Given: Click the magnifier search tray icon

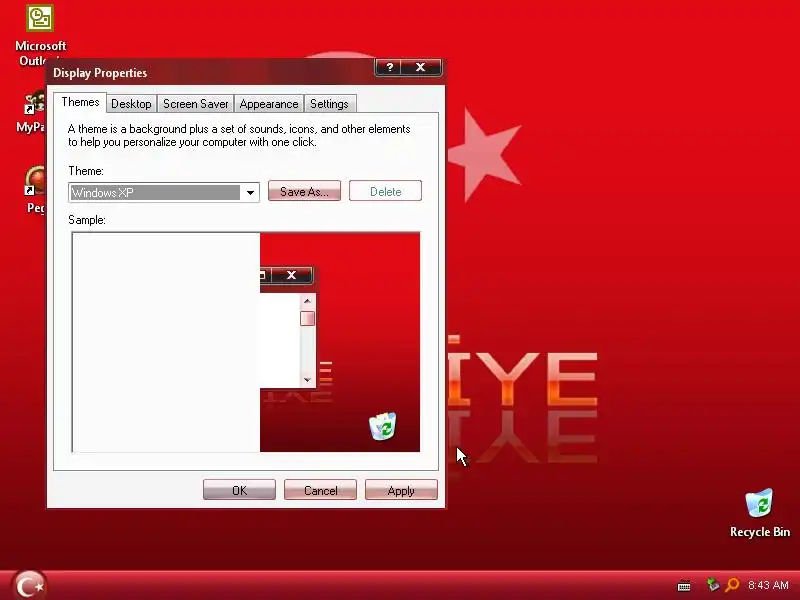Looking at the screenshot, I should (732, 585).
